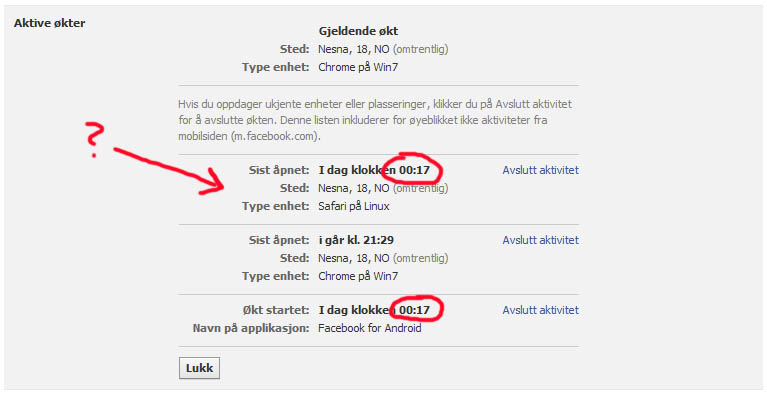
Task: End activity for Safari på Linux session
Action: [x=541, y=170]
